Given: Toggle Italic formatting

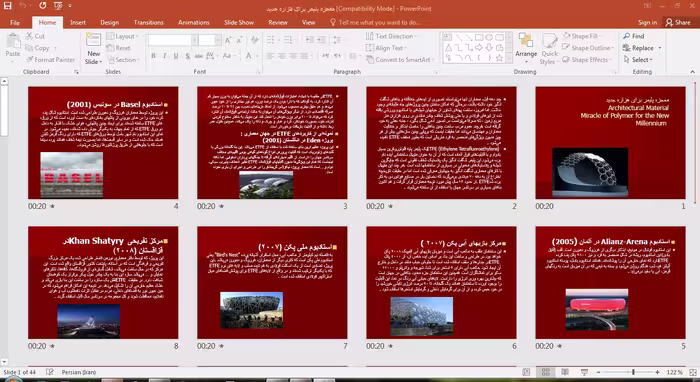Looking at the screenshot, I should point(164,56).
